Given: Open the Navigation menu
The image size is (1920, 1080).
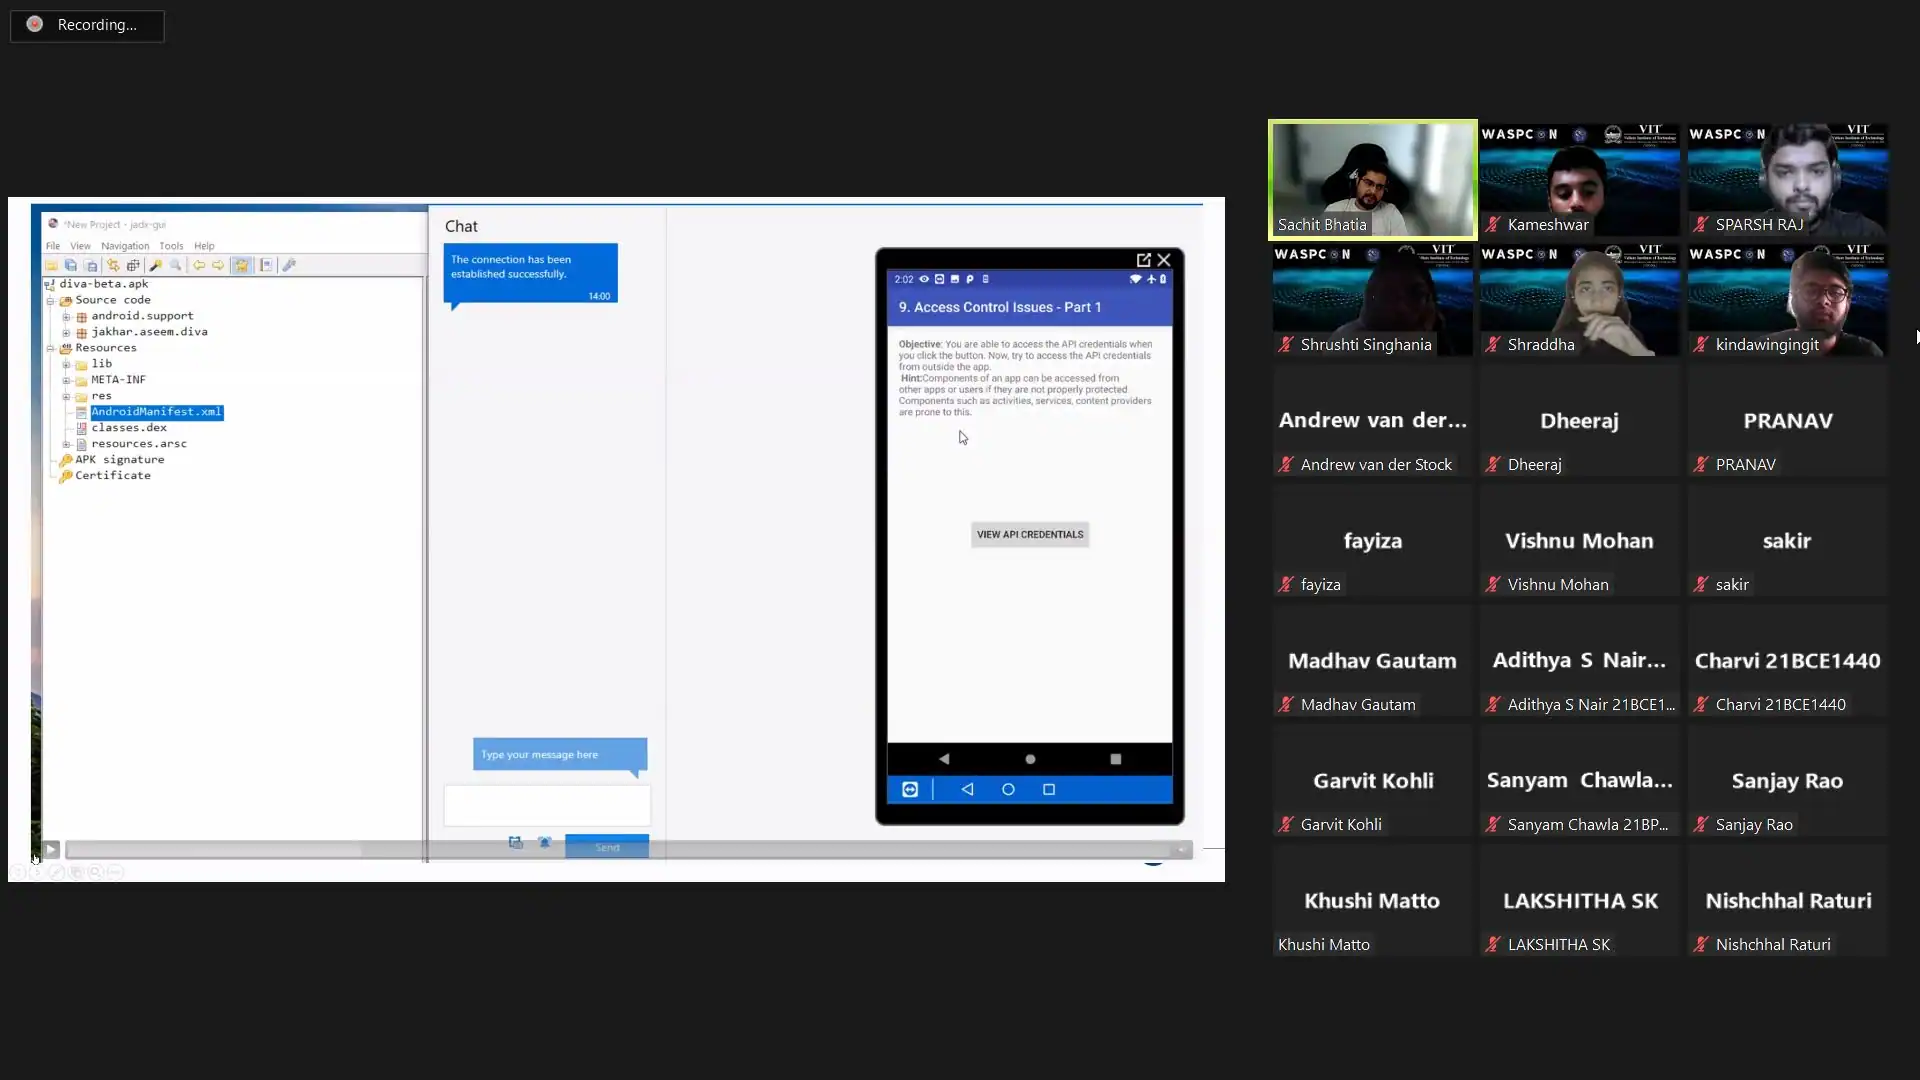Looking at the screenshot, I should 125,246.
